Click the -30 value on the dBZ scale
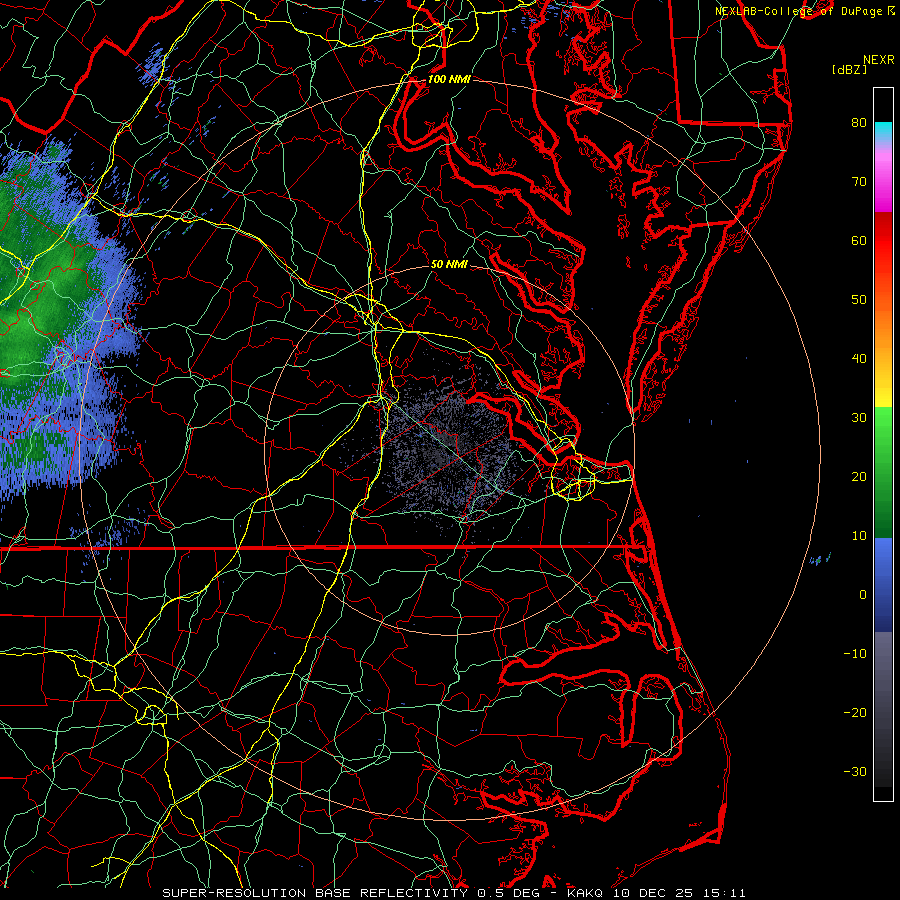Viewport: 900px width, 900px height. coord(855,771)
